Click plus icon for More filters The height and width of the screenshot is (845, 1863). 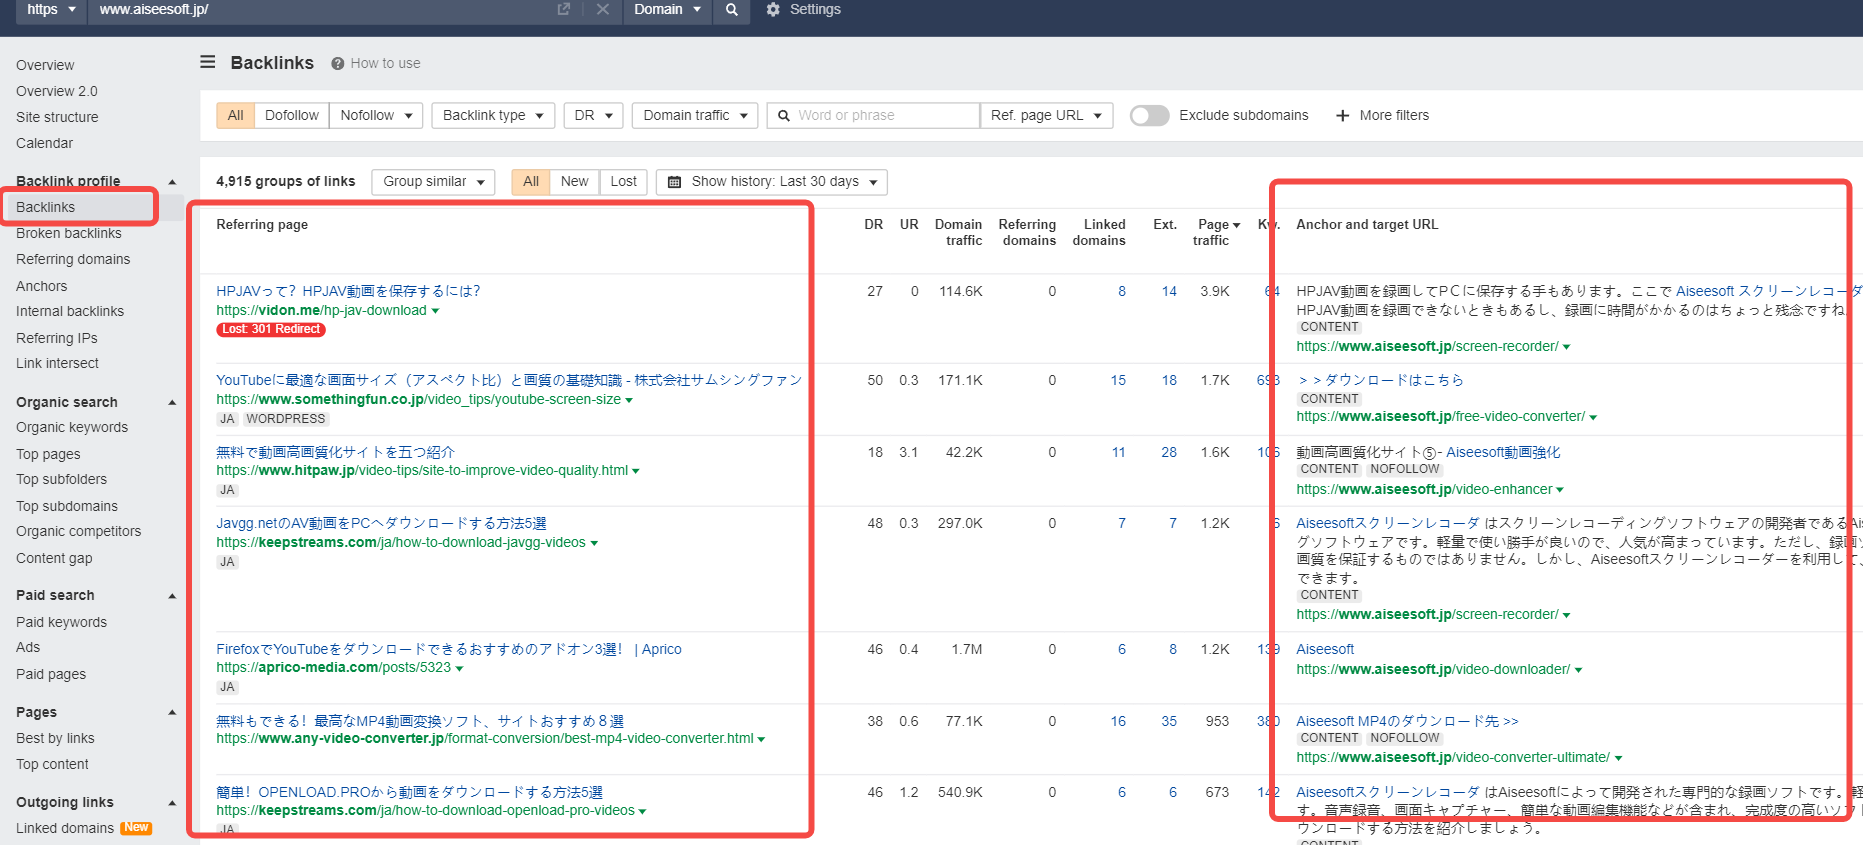point(1343,115)
